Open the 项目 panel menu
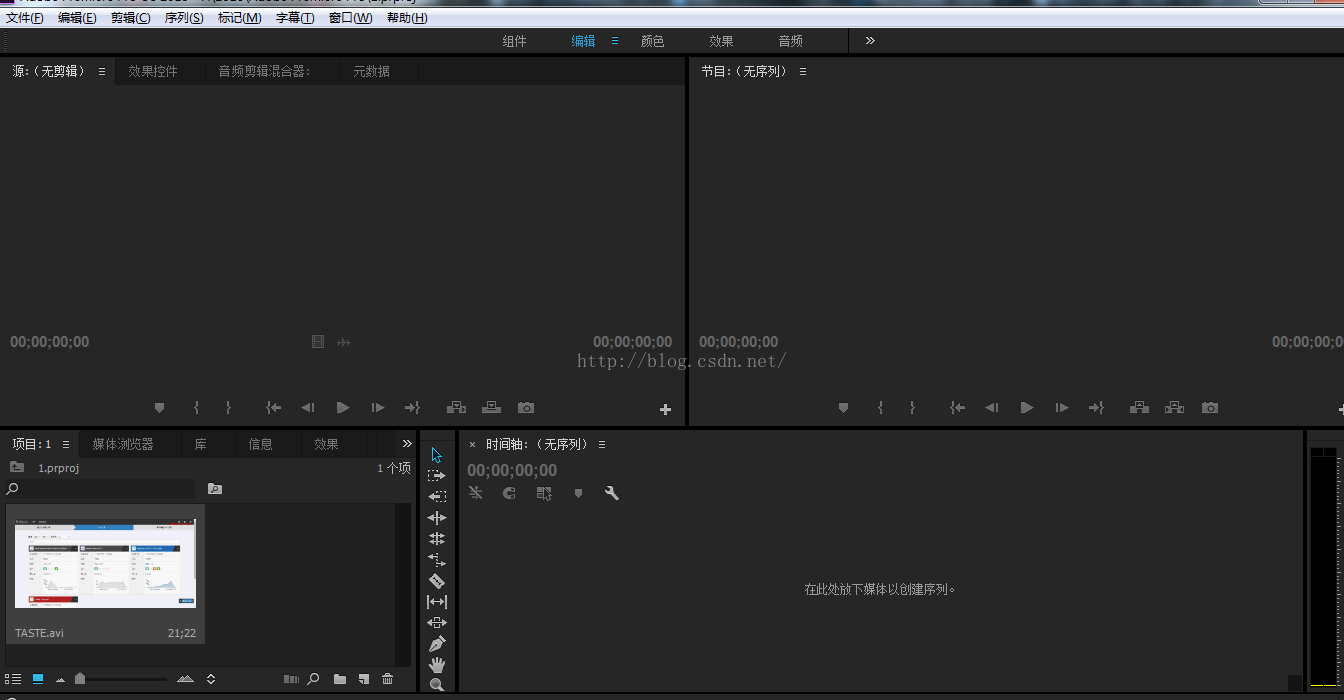 coord(66,444)
